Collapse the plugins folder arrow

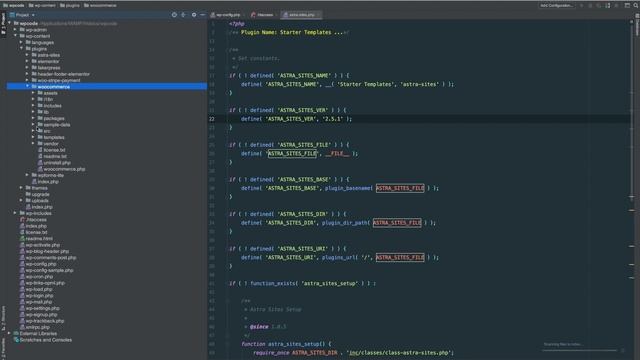pyautogui.click(x=21, y=49)
